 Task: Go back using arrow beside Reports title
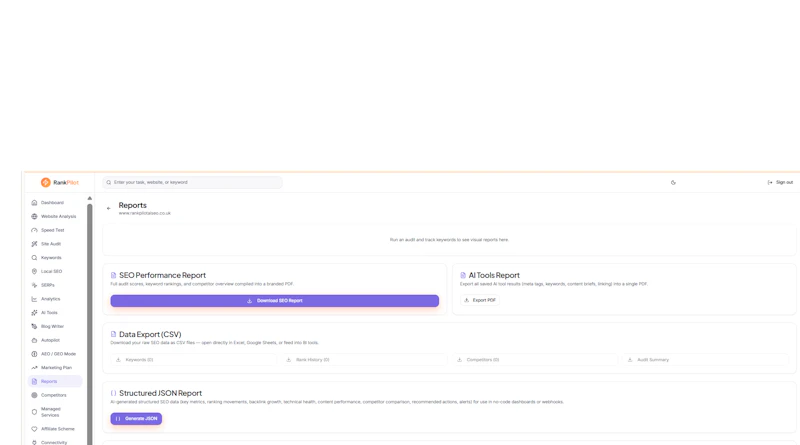point(108,208)
